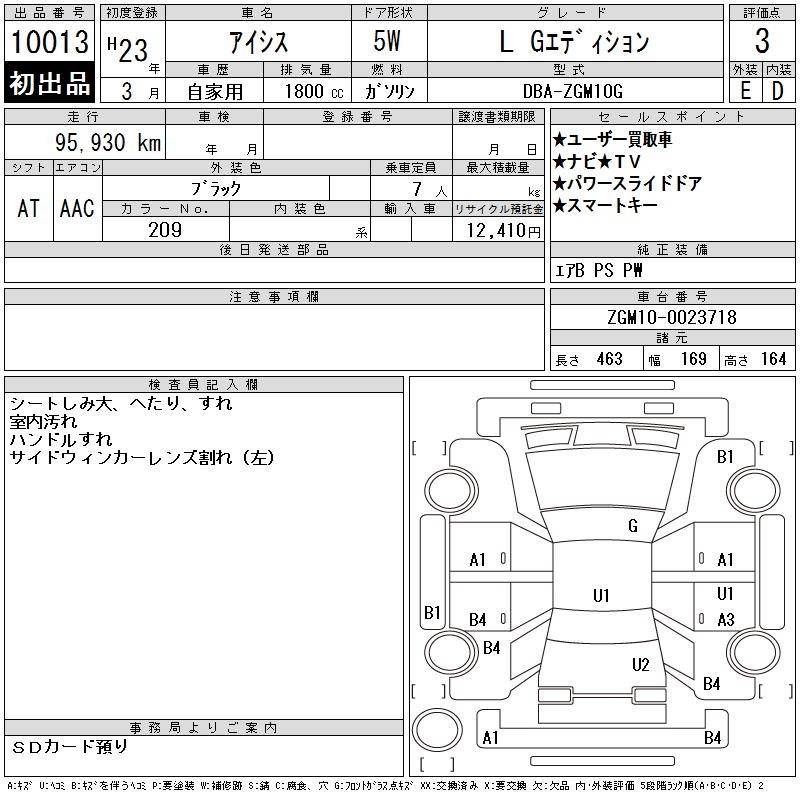Click the recycle deposit 12,410円 cell

498,230
